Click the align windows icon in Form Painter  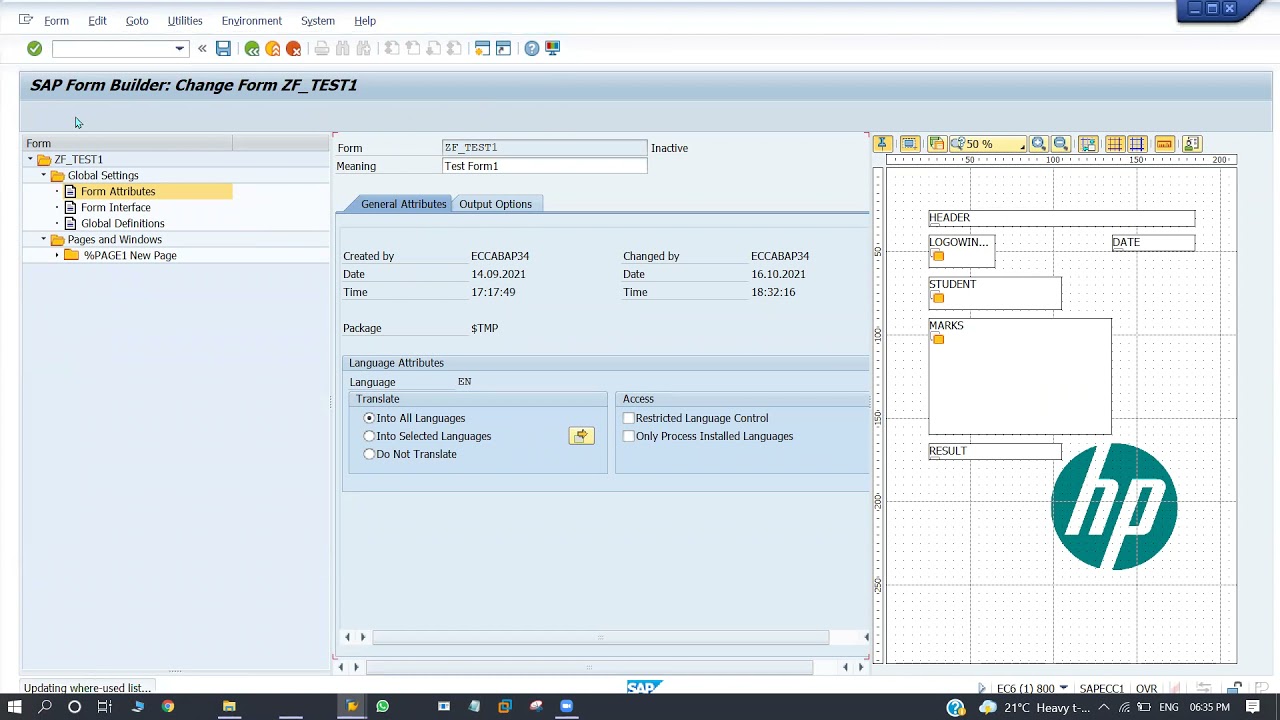click(1088, 144)
